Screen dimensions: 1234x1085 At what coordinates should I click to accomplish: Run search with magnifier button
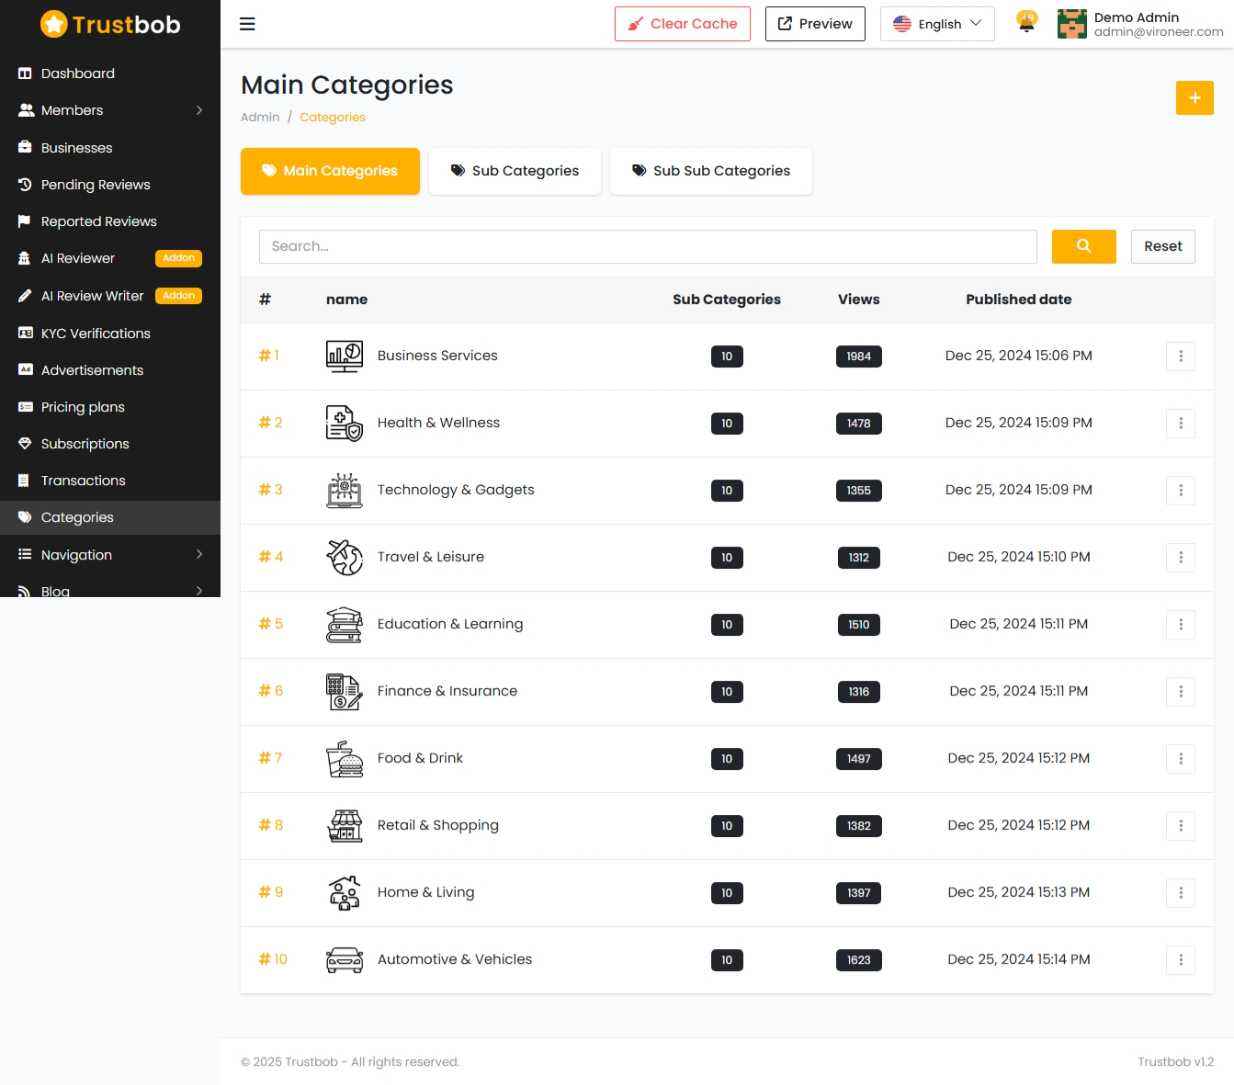coord(1083,246)
